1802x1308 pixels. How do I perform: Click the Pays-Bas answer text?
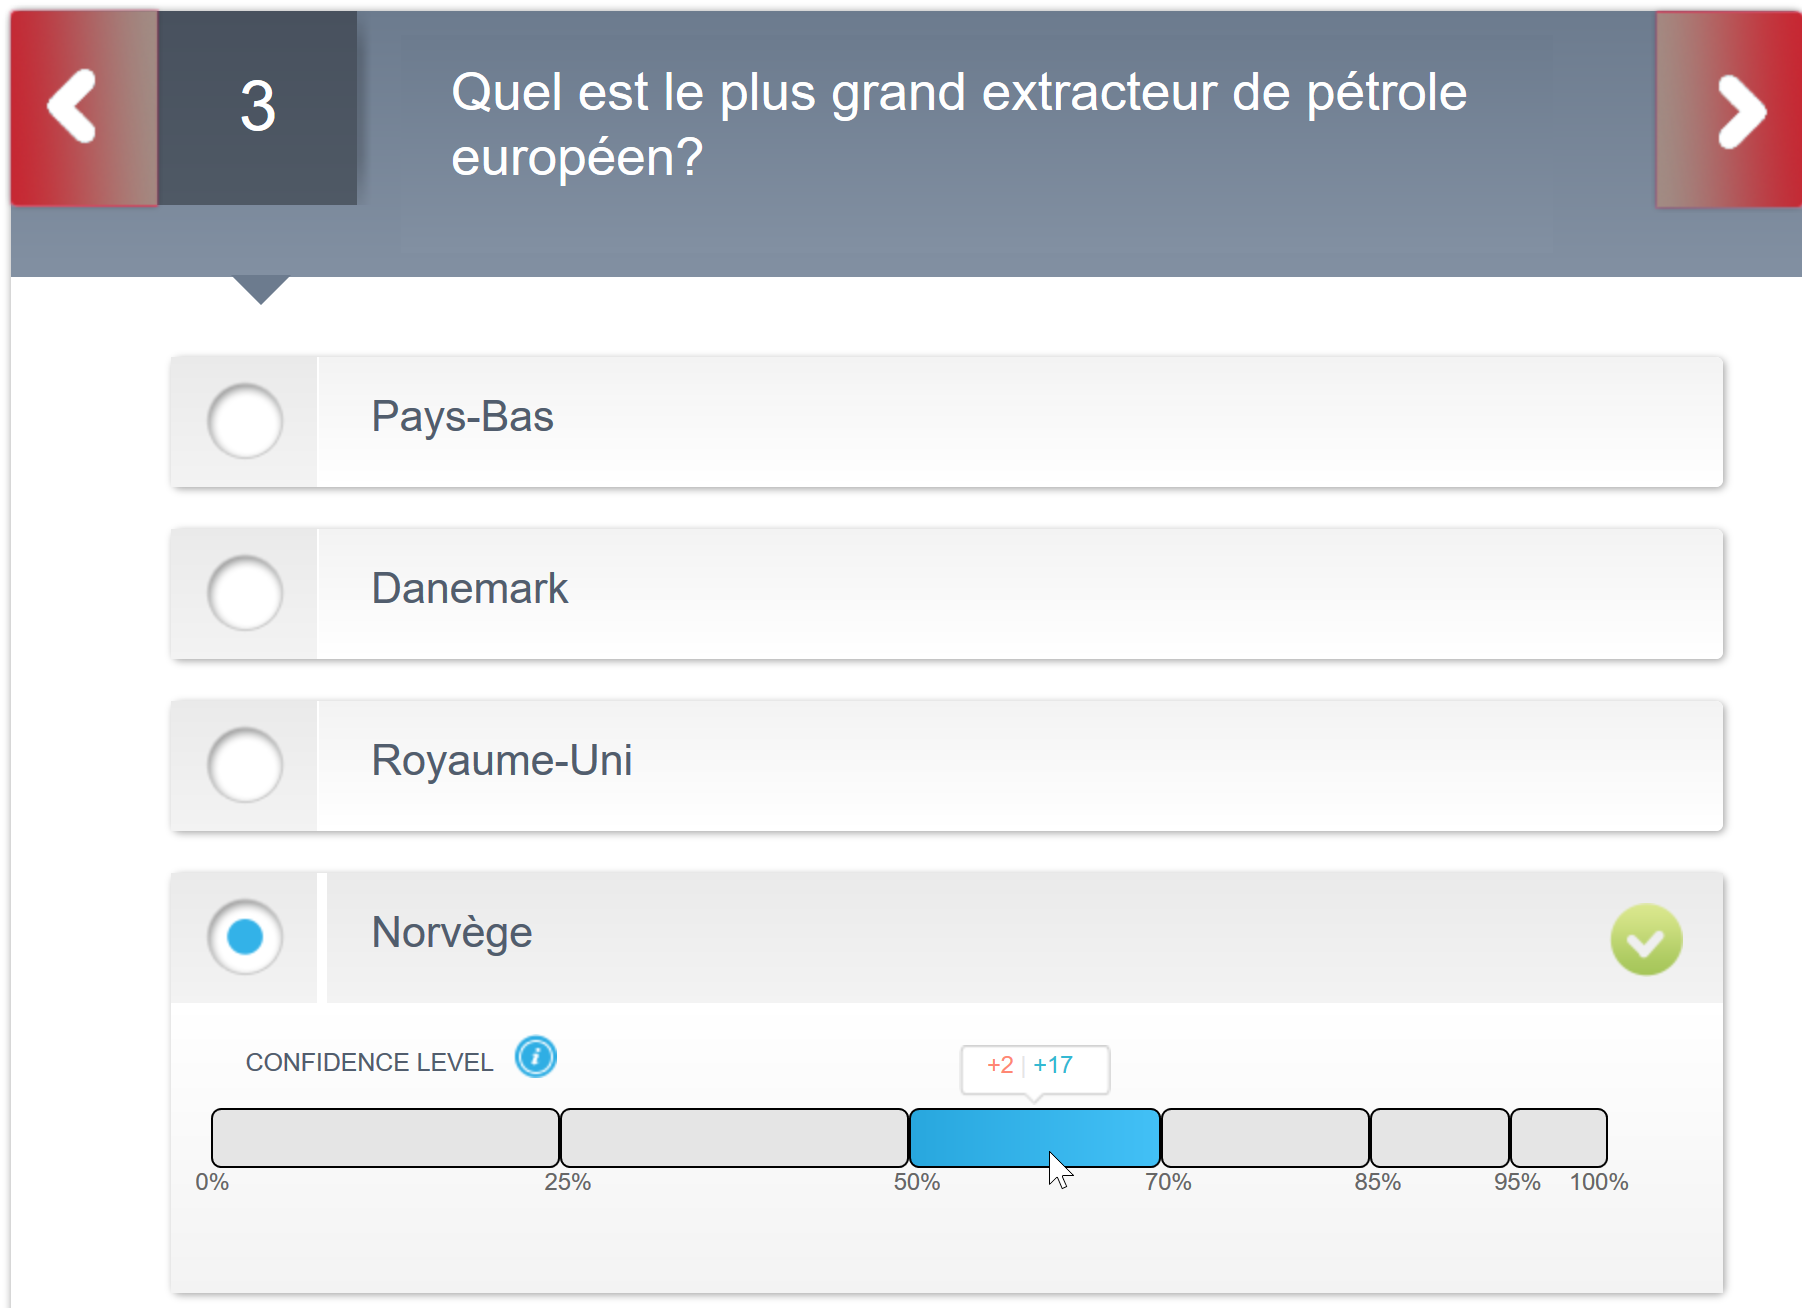(x=462, y=417)
